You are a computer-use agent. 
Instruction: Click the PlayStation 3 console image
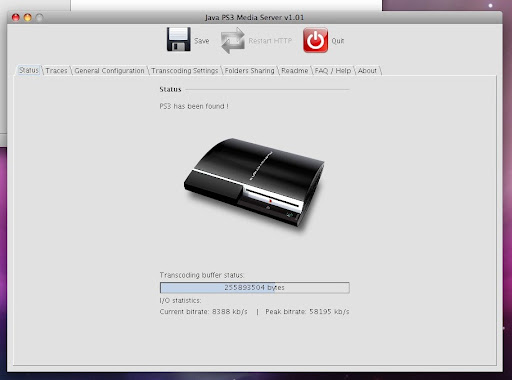coord(254,182)
